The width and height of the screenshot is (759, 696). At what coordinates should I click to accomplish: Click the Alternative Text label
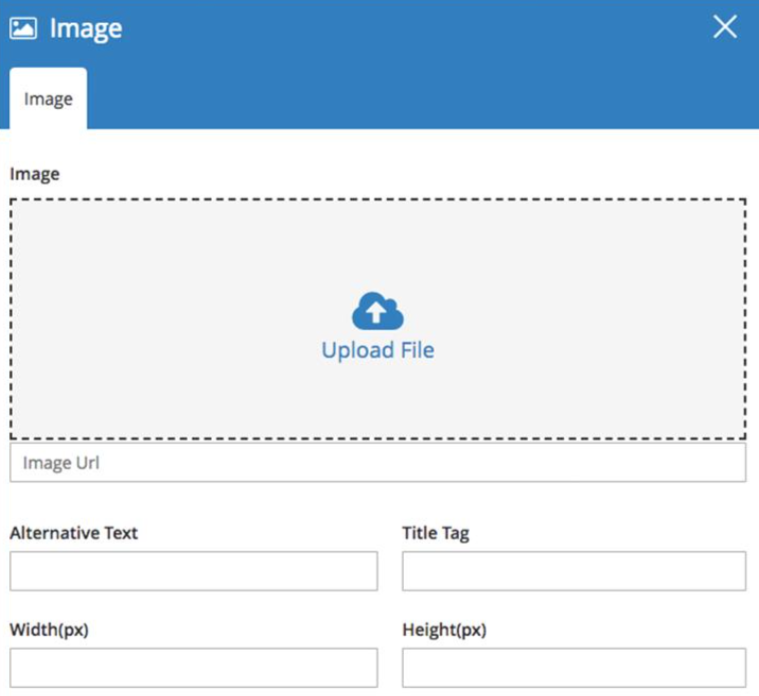pyautogui.click(x=74, y=533)
